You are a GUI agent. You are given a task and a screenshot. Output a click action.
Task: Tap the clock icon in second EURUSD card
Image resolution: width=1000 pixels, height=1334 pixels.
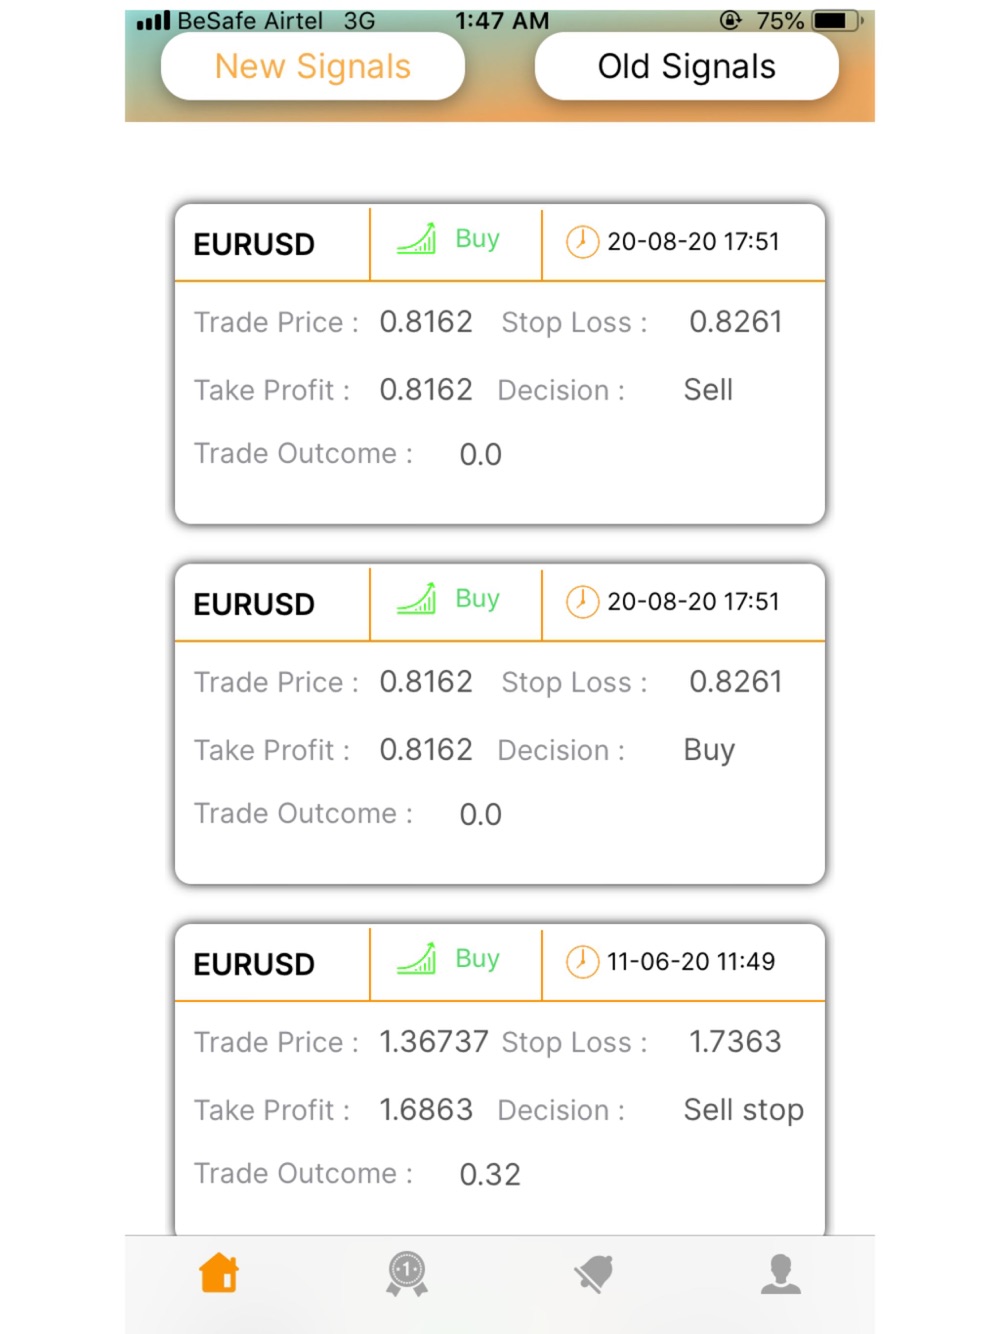coord(582,602)
